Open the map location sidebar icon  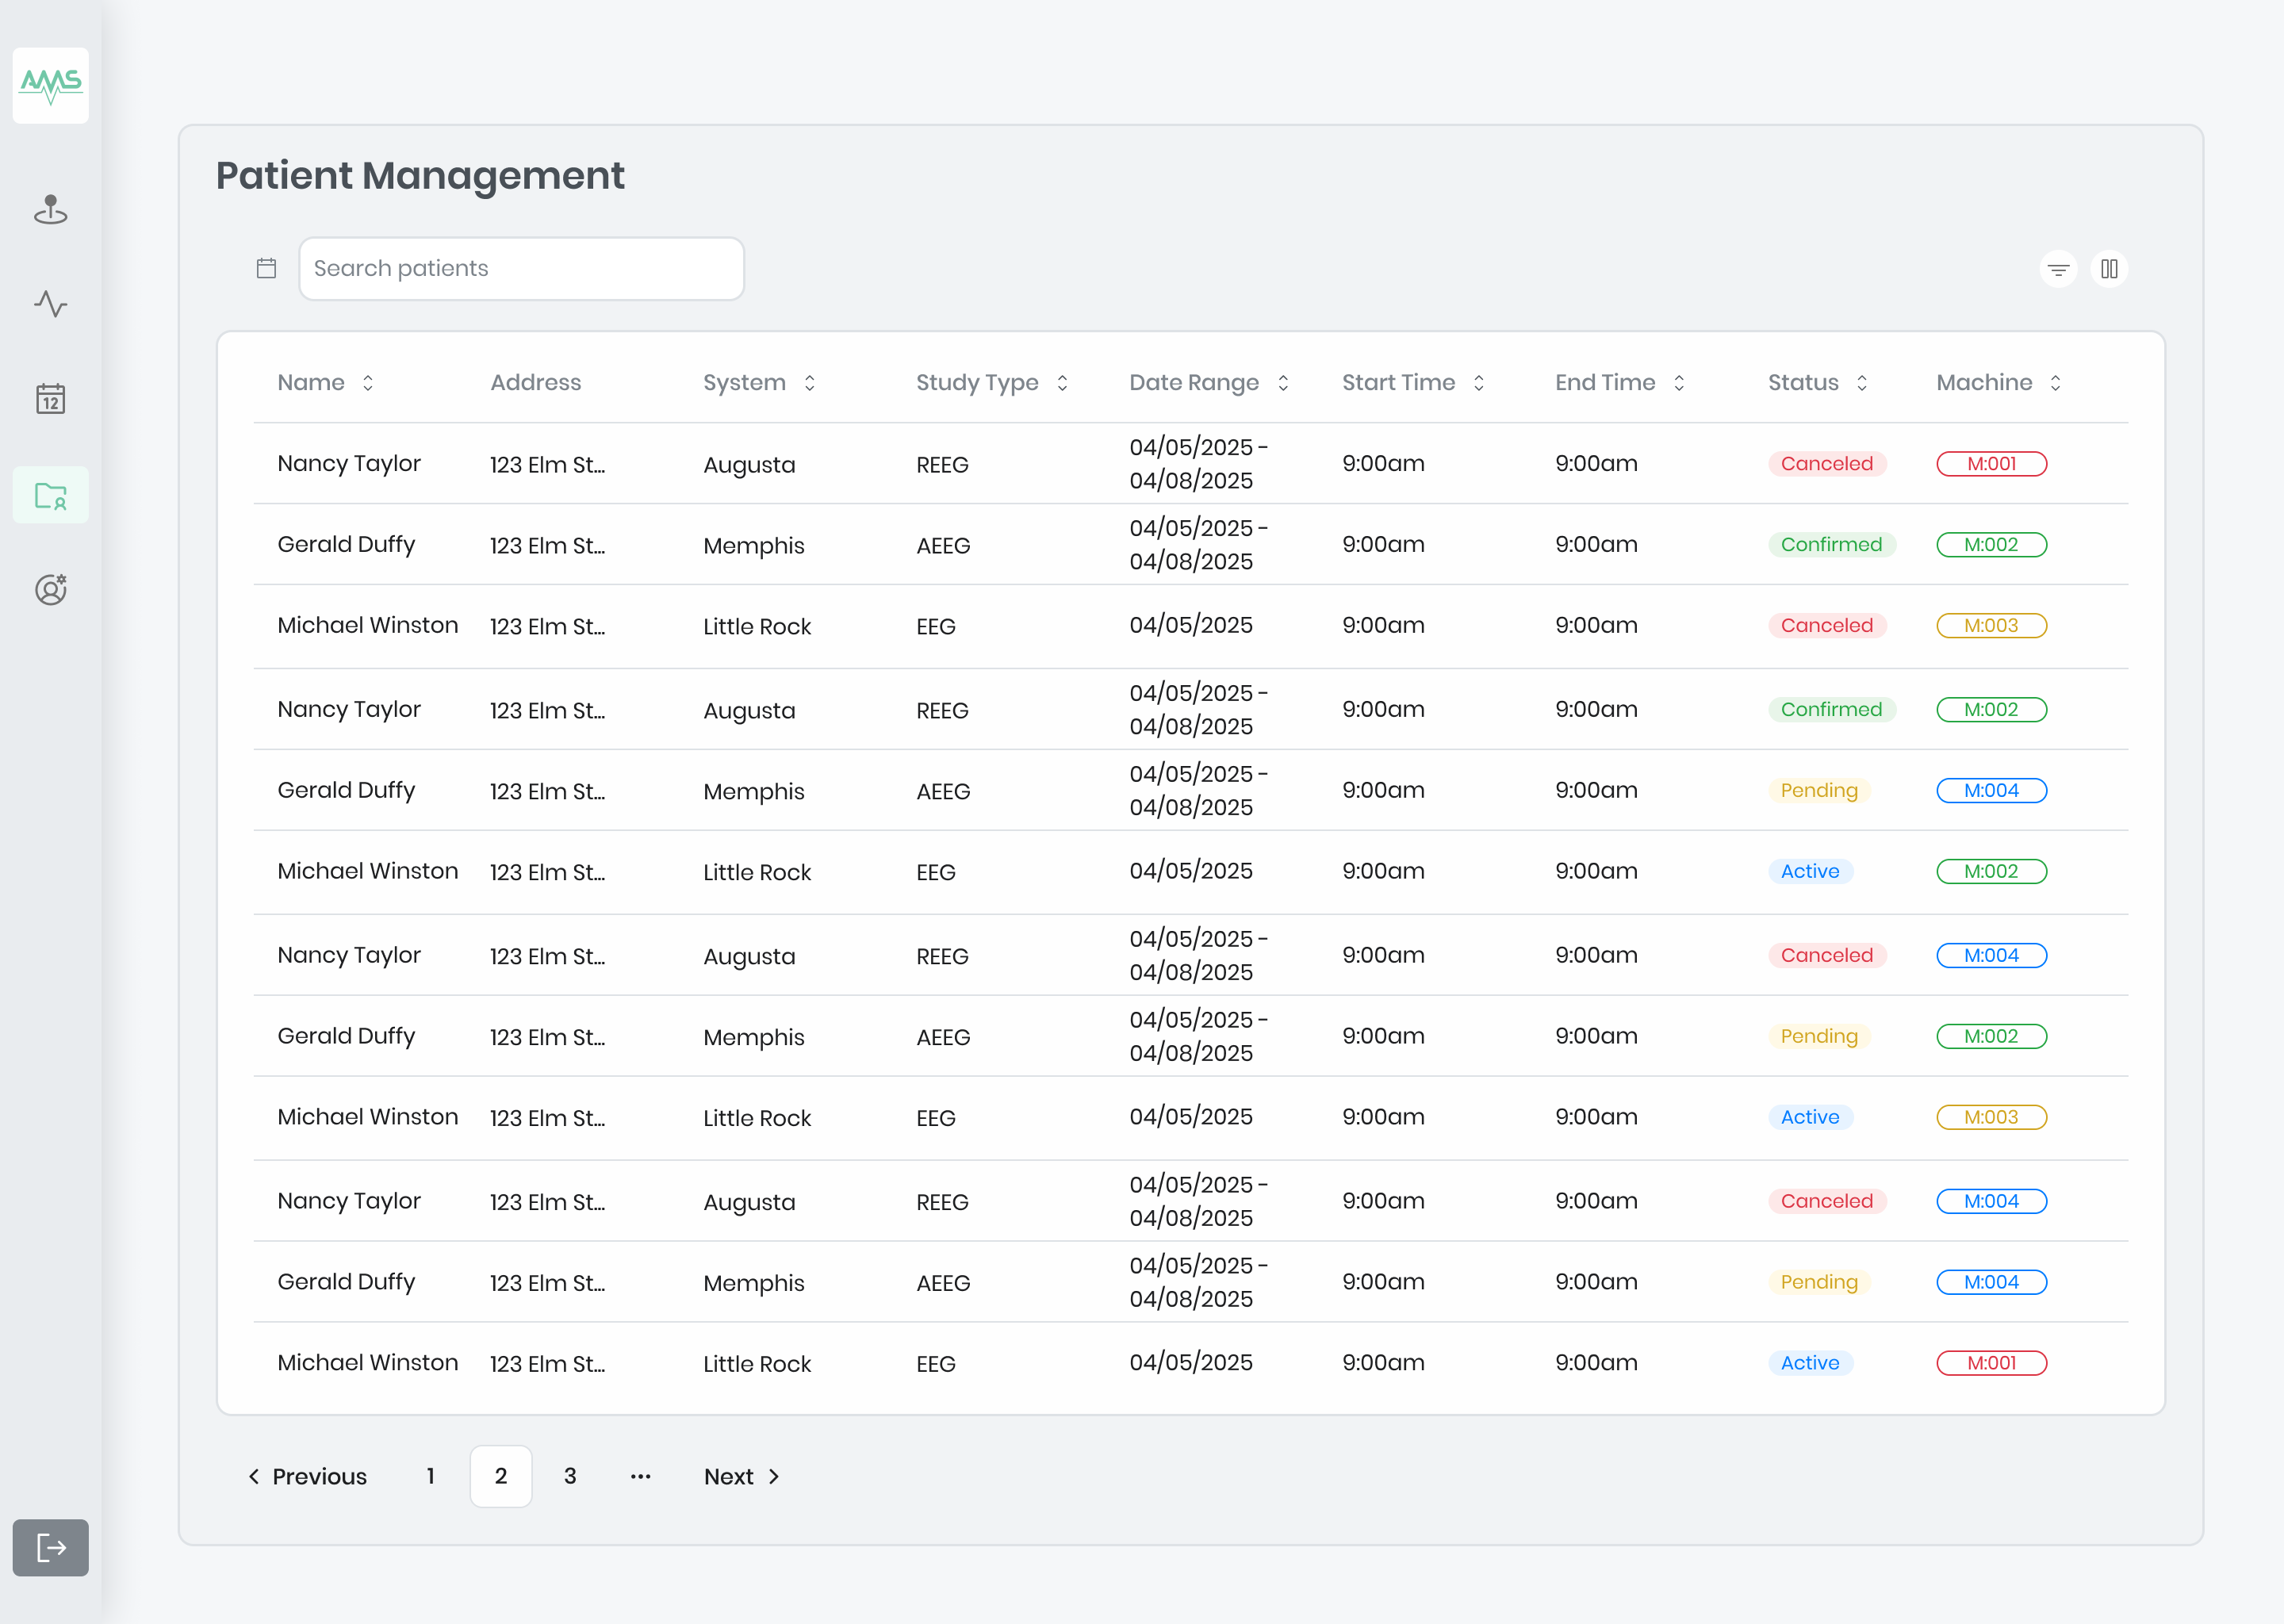[50, 210]
